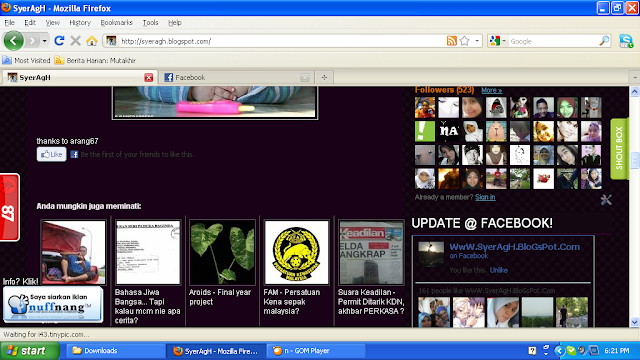Click the Unlike link
The width and height of the screenshot is (640, 360).
pyautogui.click(x=499, y=270)
